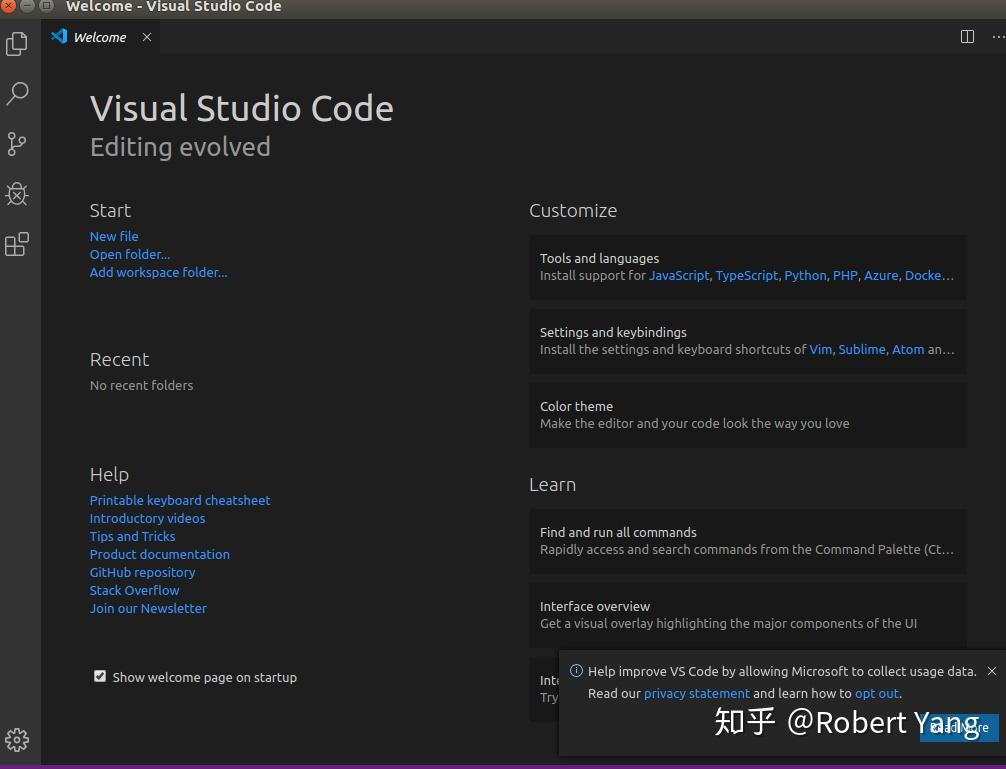
Task: Uncheck Show welcome page on startup
Action: click(x=100, y=676)
